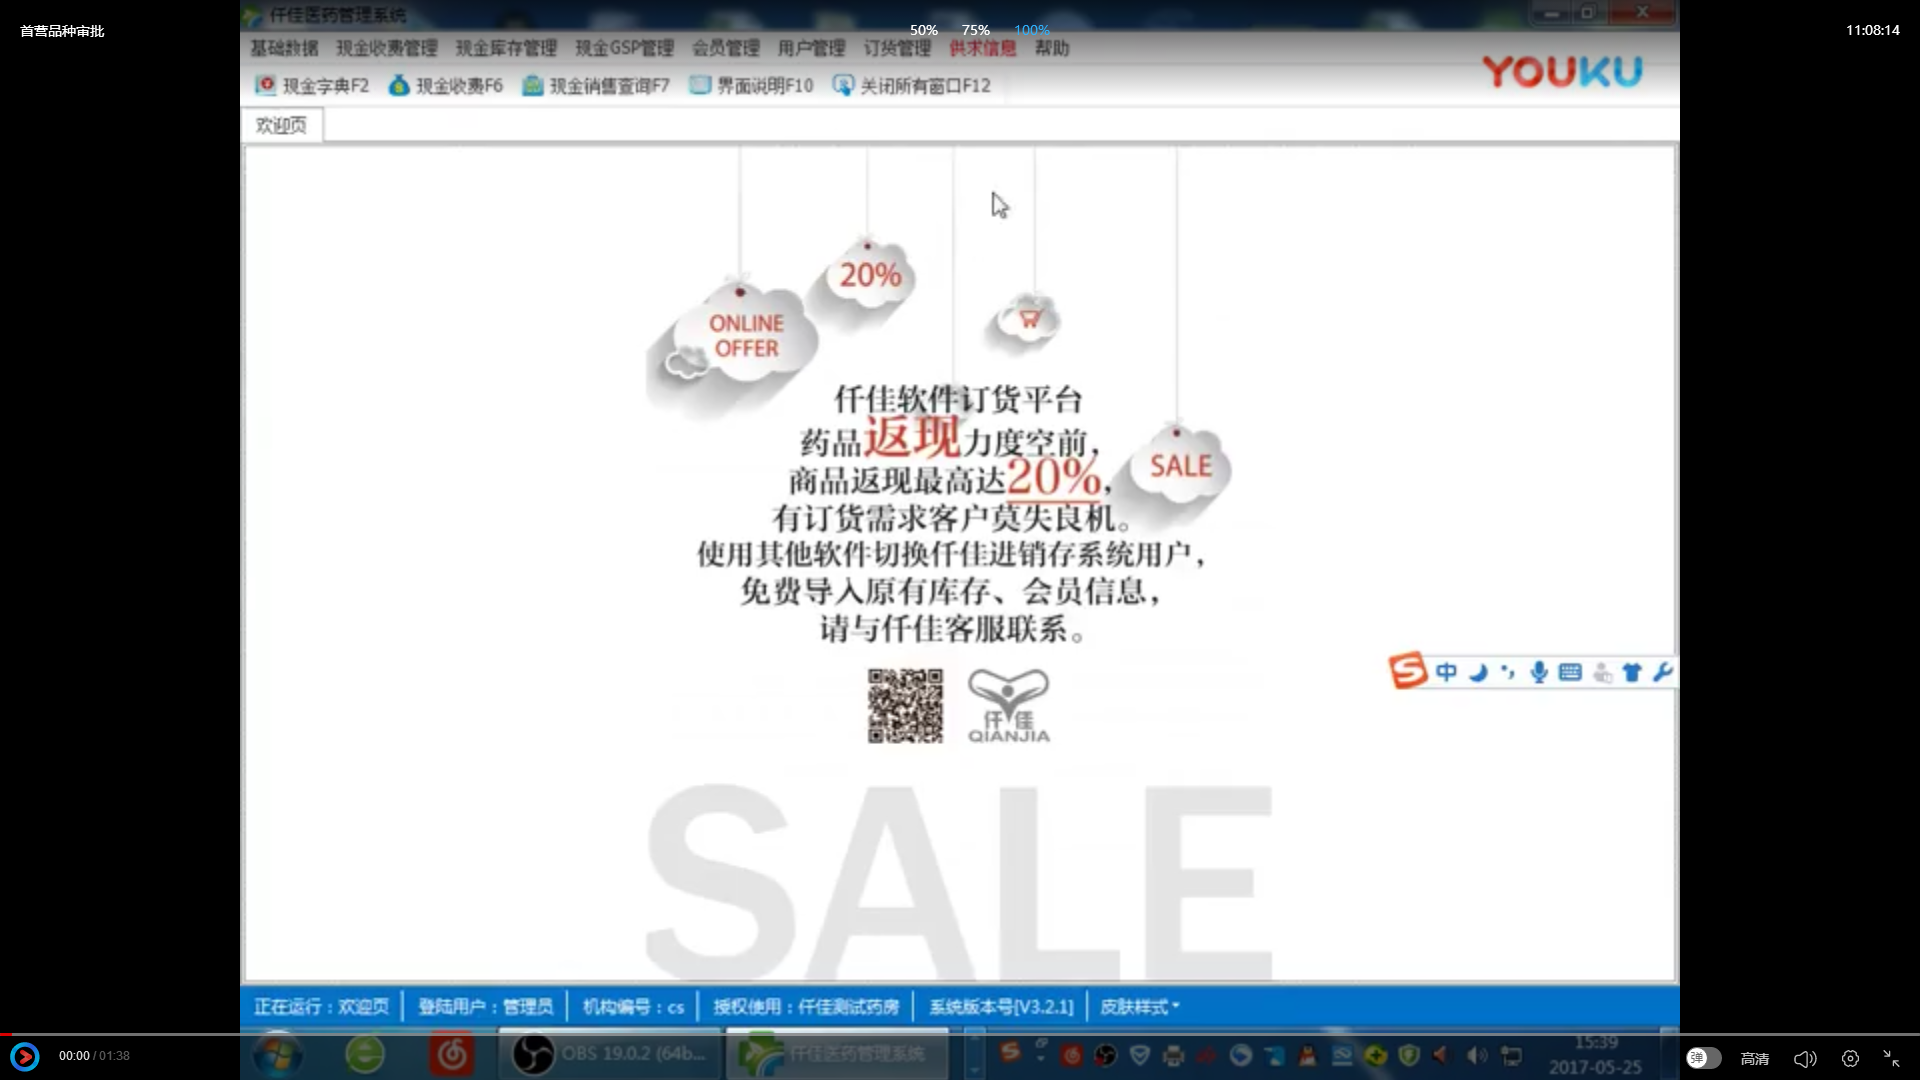The height and width of the screenshot is (1080, 1920).
Task: Open the soft keyboard icon on input bar
Action: pos(1570,672)
